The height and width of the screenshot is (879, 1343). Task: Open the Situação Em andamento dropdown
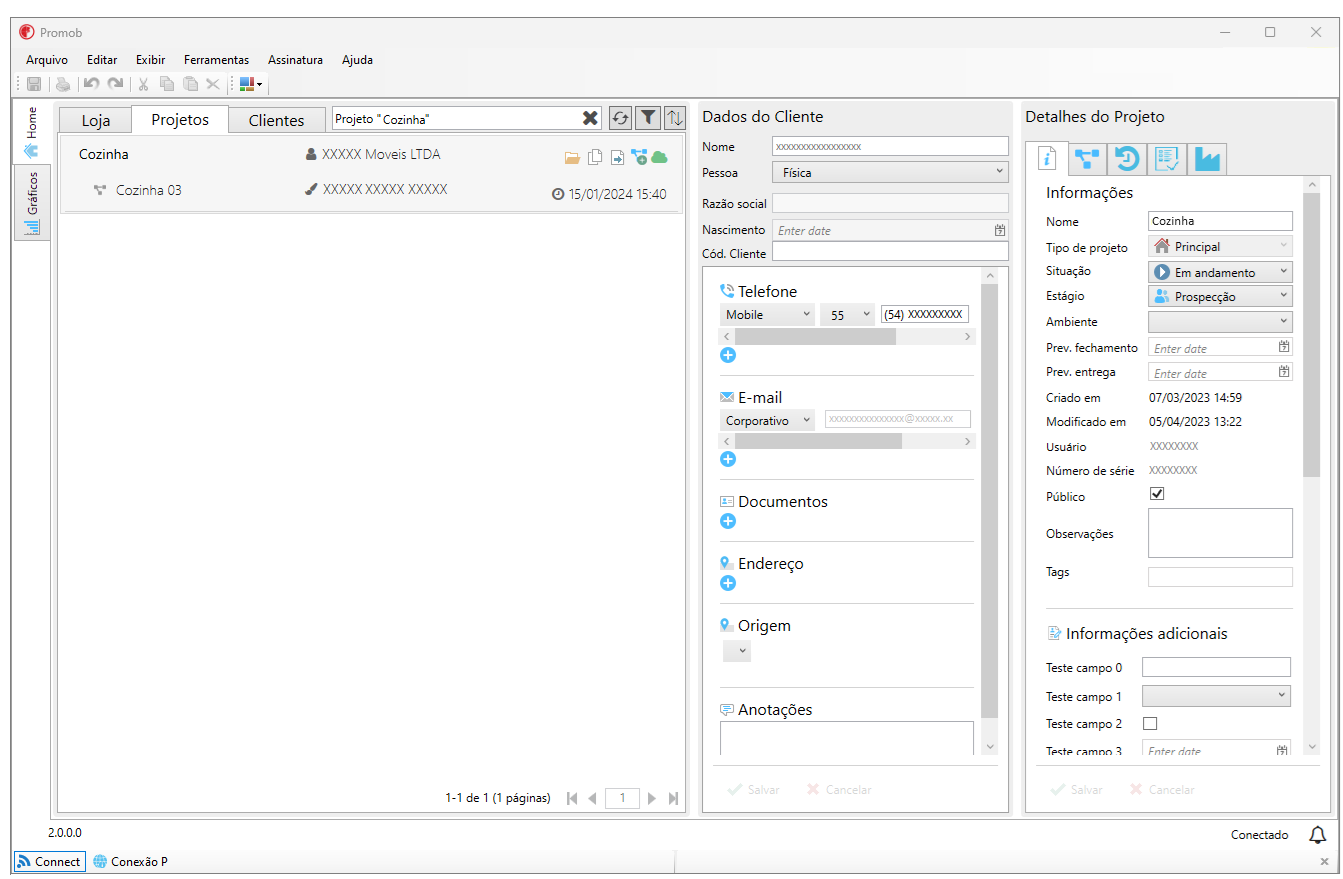[x=1220, y=272]
